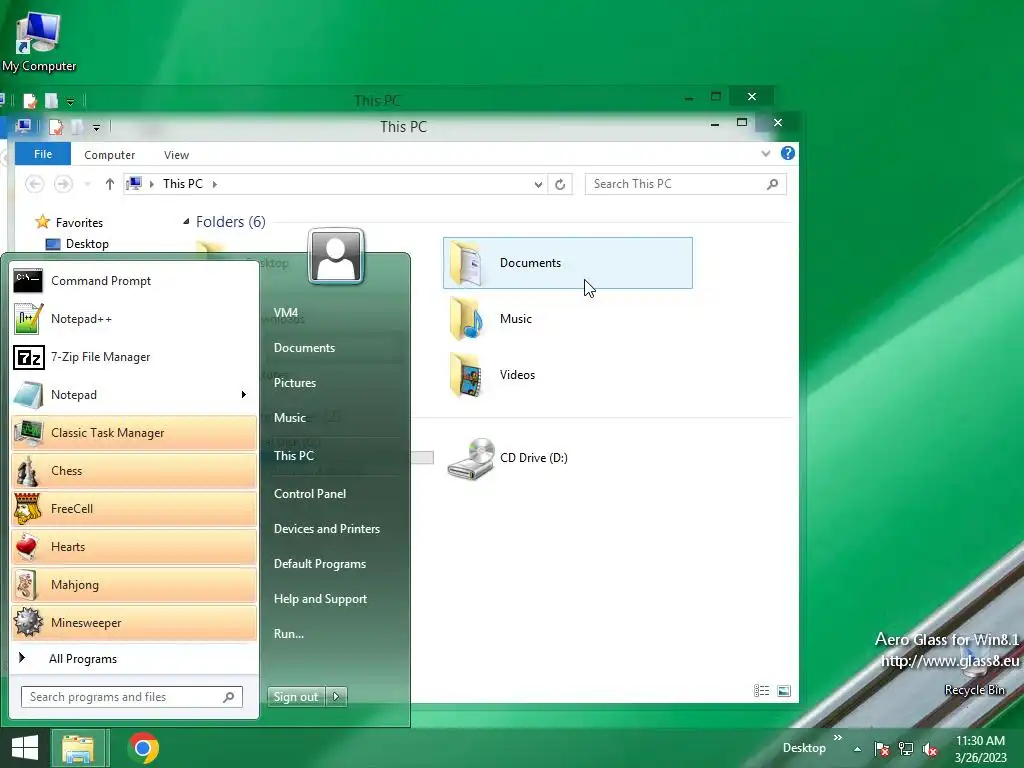Screen dimensions: 1024x768
Task: Select Favorites in navigation pane
Action: click(x=79, y=223)
